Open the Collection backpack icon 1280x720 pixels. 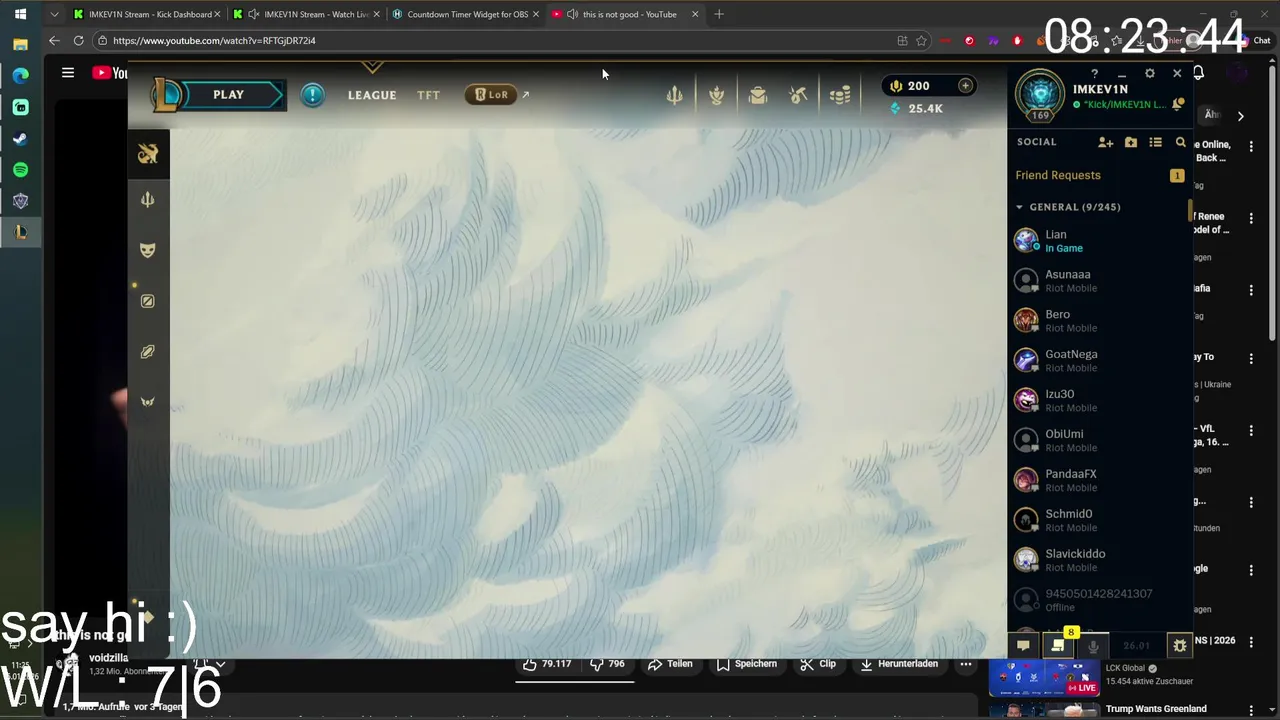pyautogui.click(x=758, y=95)
